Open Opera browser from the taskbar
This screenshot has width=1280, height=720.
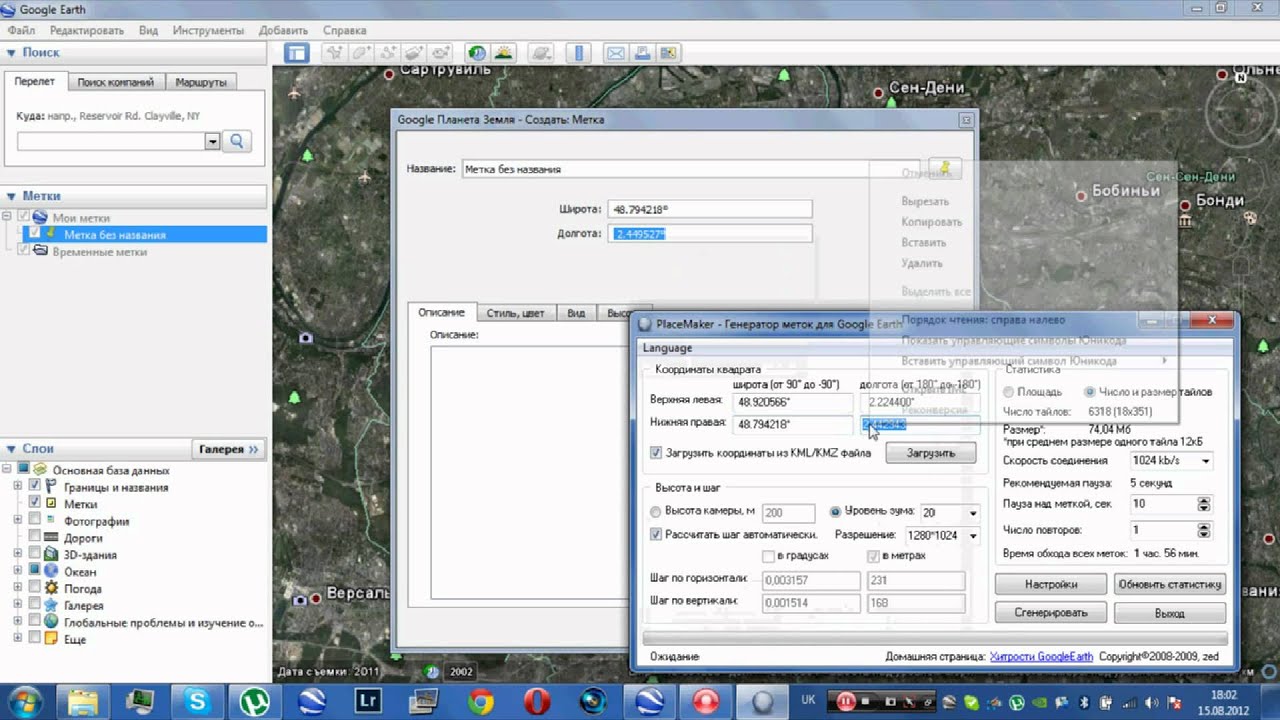tap(537, 701)
